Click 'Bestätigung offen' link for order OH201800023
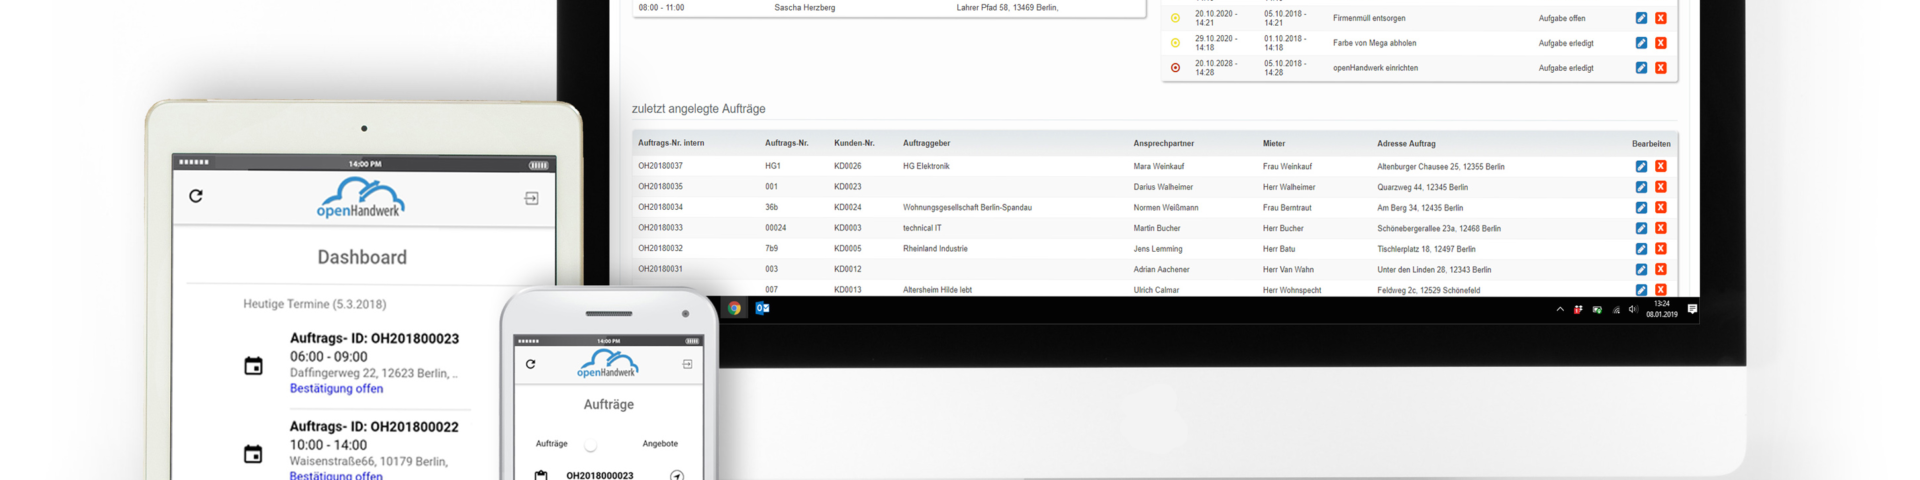 pos(336,389)
